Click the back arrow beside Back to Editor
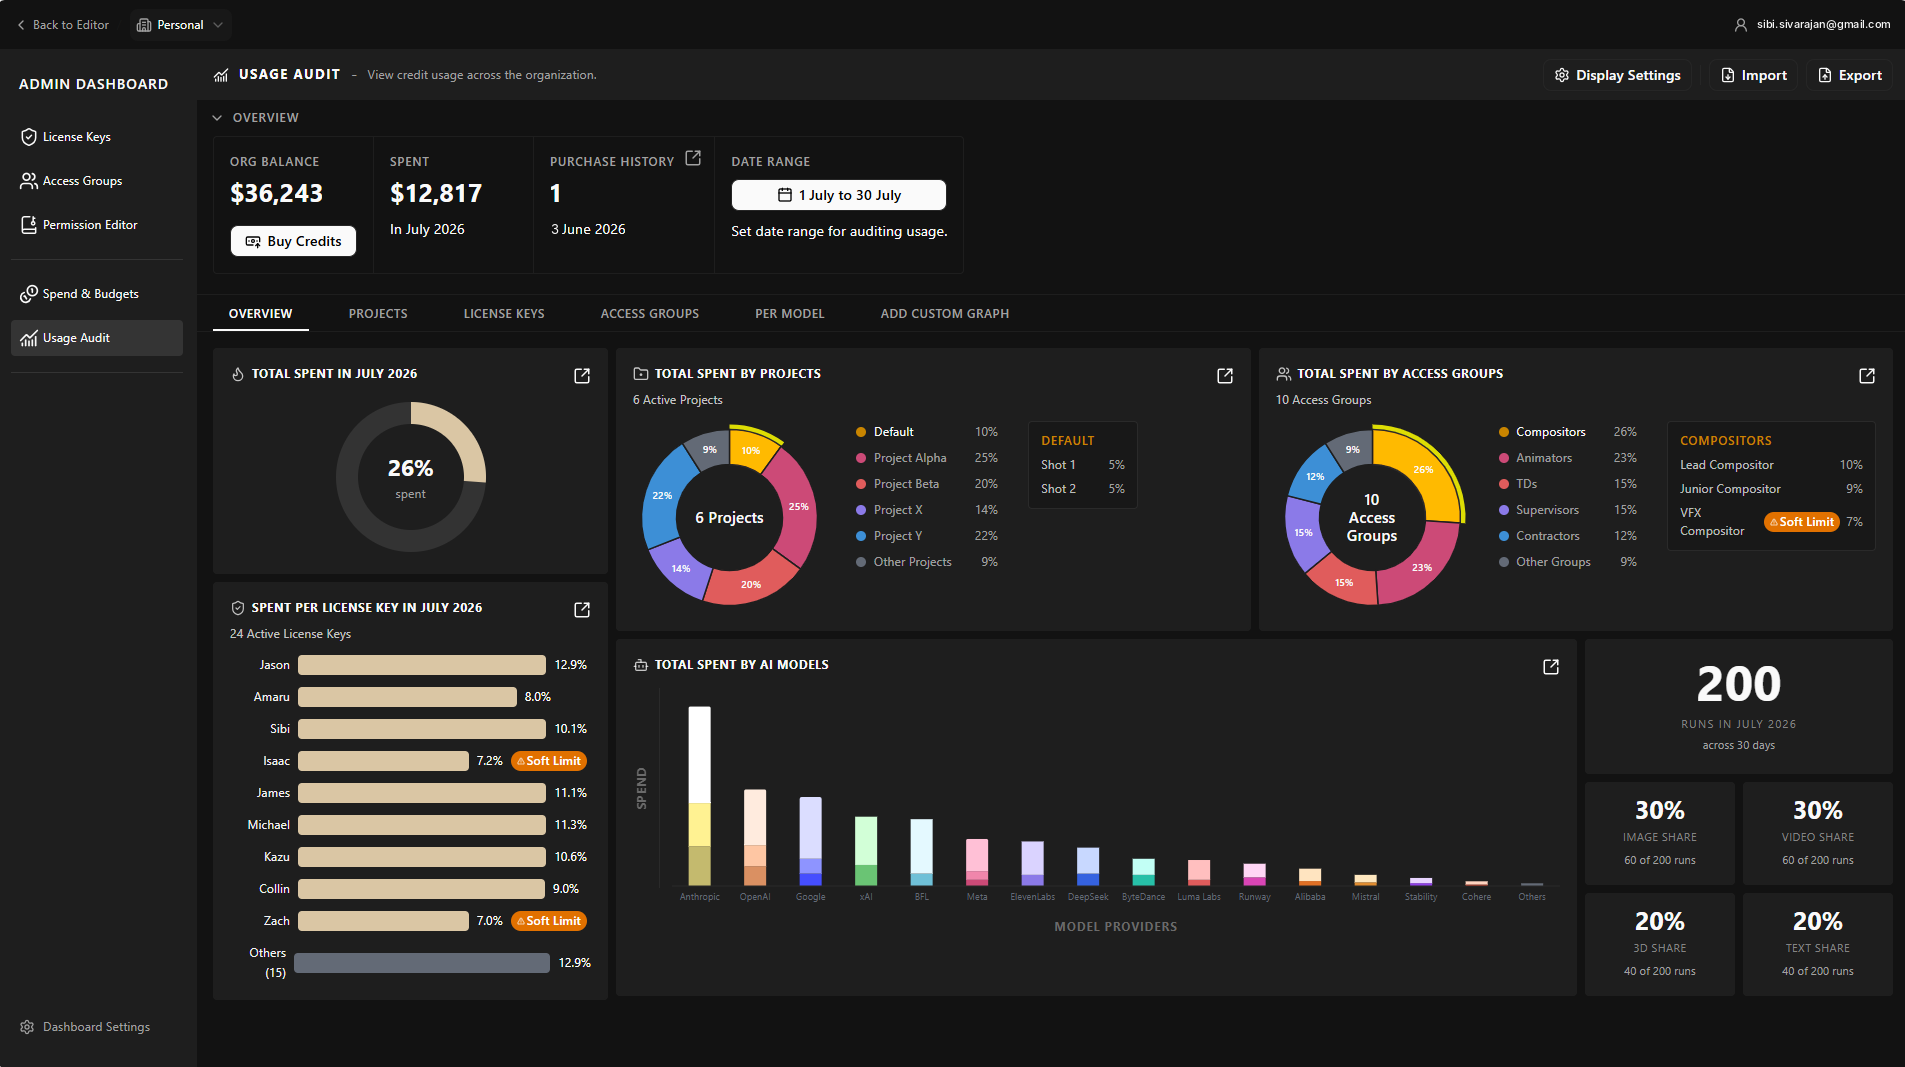1905x1067 pixels. (21, 25)
